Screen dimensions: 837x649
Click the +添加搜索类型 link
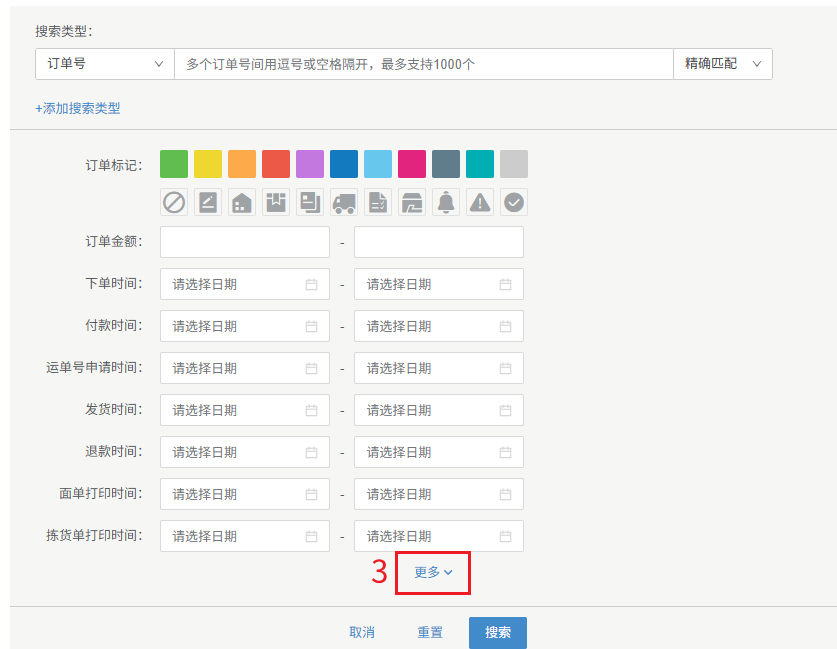(78, 108)
